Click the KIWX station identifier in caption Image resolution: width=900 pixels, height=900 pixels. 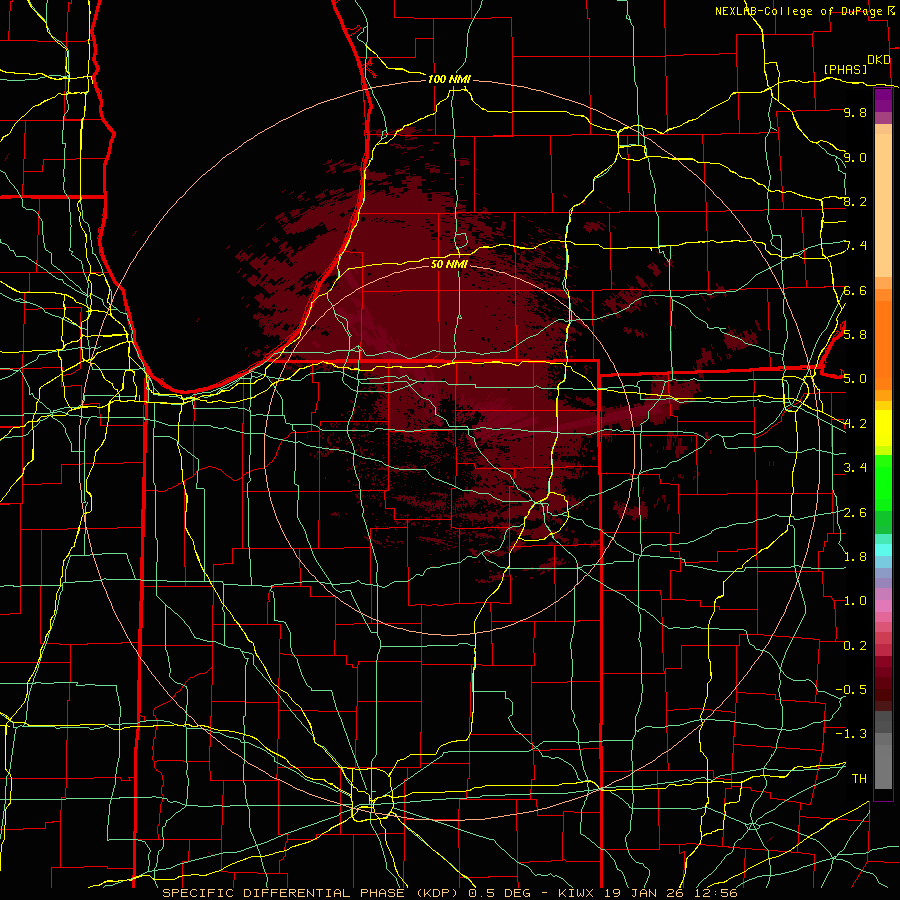tap(578, 893)
